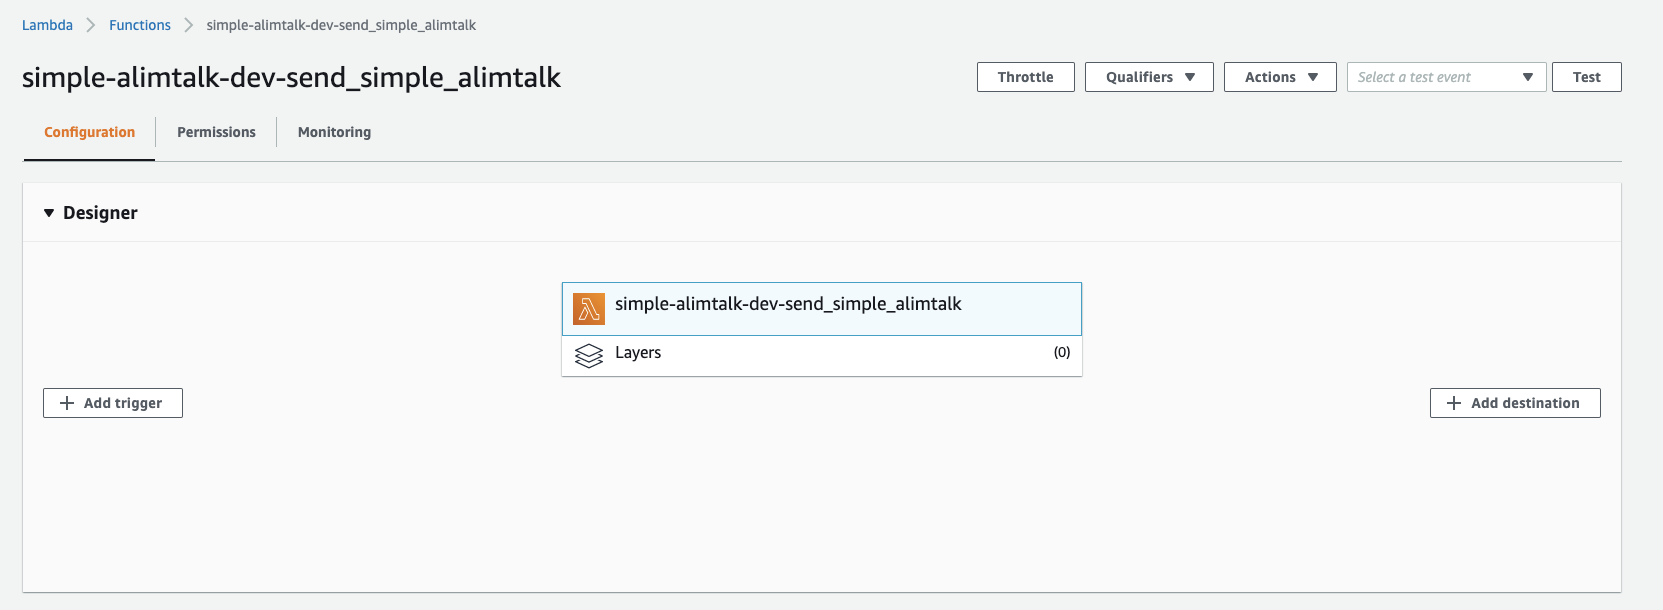Viewport: 1663px width, 610px height.
Task: Click the Designer disclosure triangle icon
Action: (49, 212)
